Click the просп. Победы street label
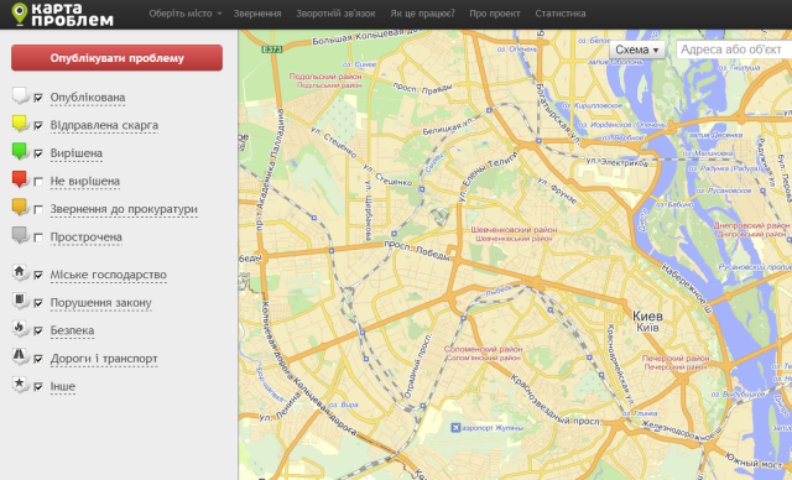 pyautogui.click(x=417, y=251)
